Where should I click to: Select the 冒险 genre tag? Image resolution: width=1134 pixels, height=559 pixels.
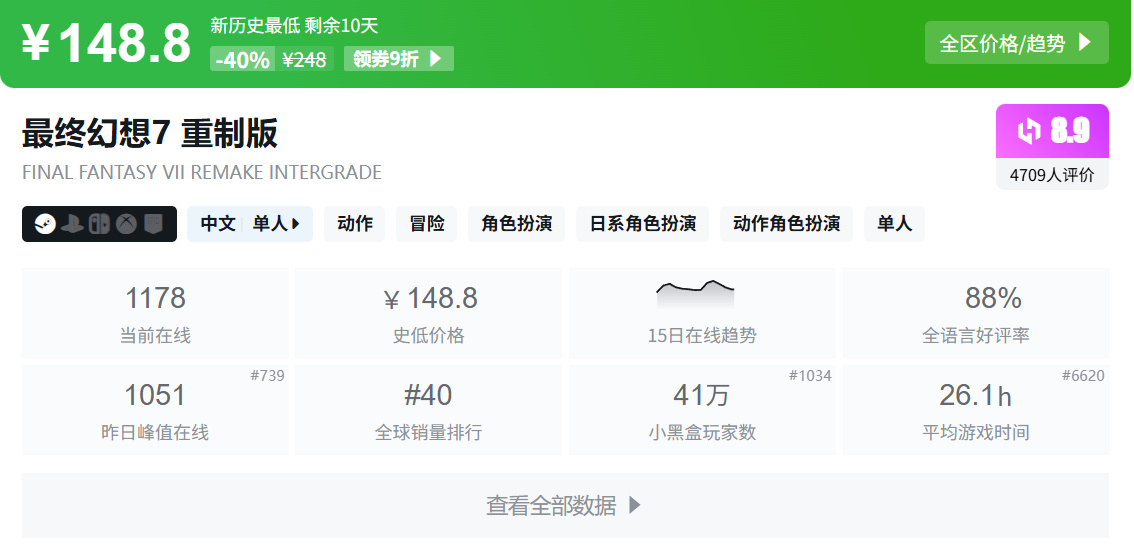click(x=427, y=224)
